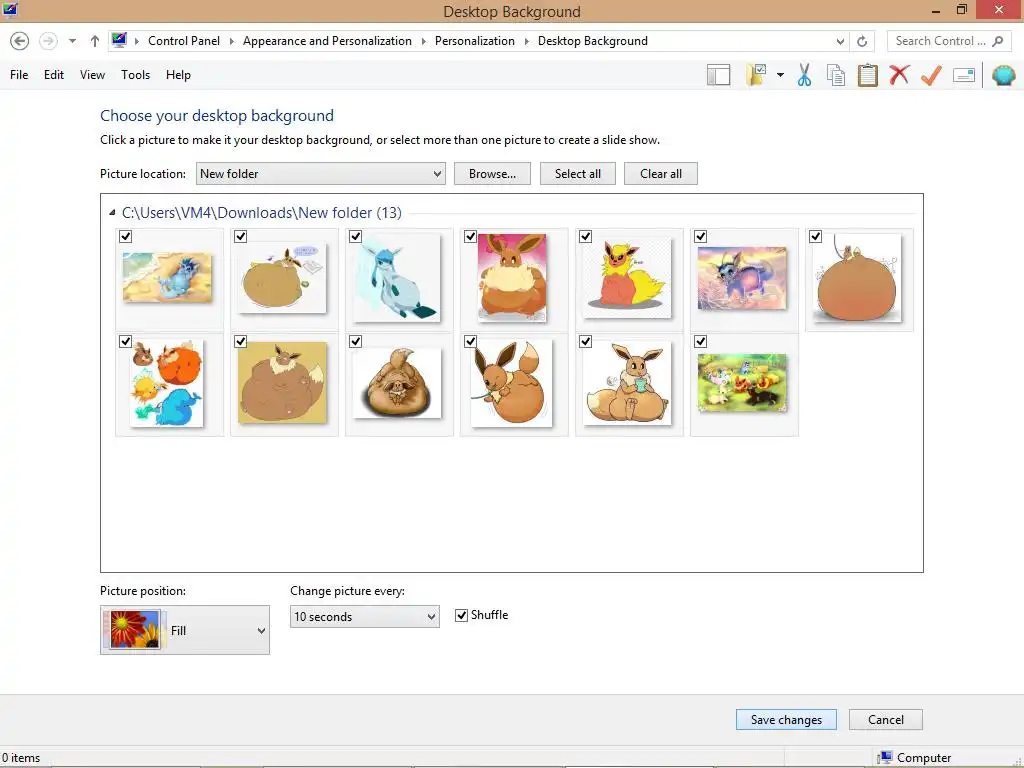Click the Clear all button

pyautogui.click(x=661, y=174)
